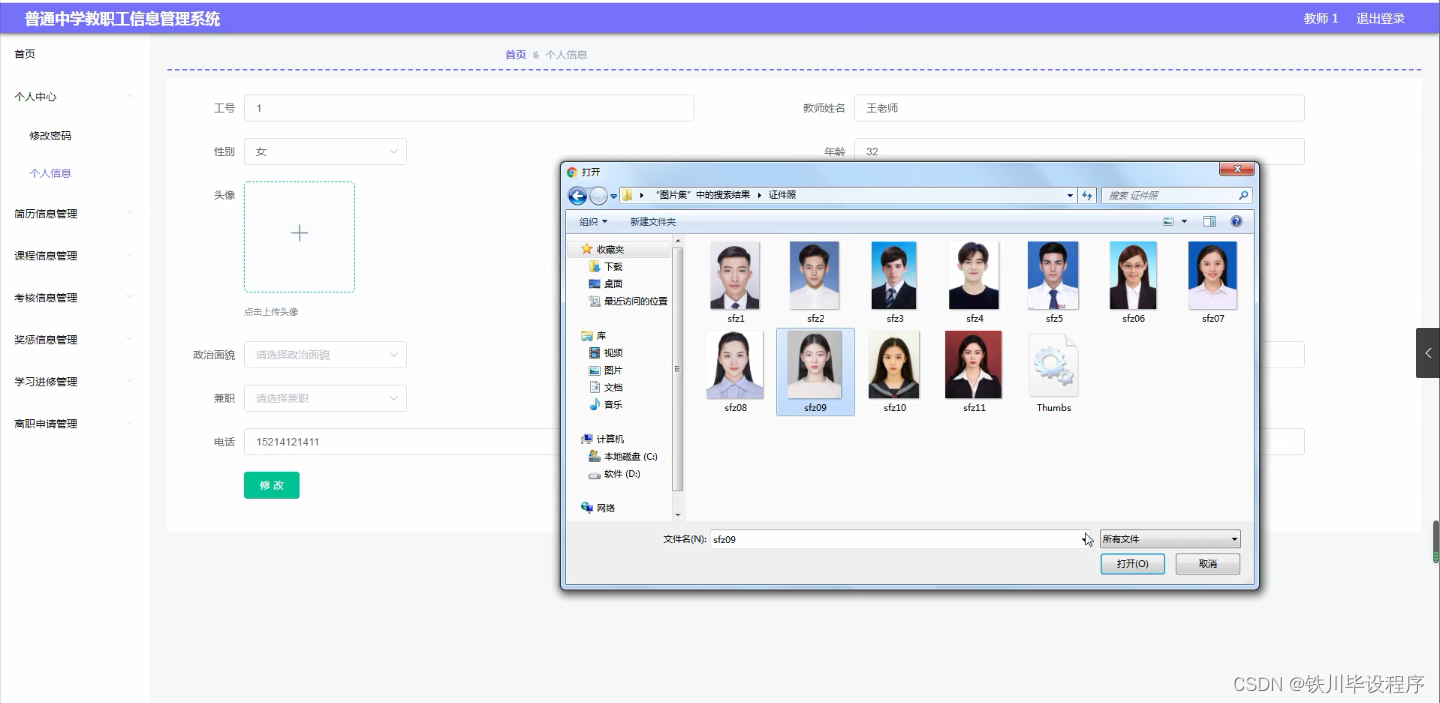This screenshot has height=703, width=1440.
Task: Open the 性别 dropdown showing 女
Action: pos(325,151)
